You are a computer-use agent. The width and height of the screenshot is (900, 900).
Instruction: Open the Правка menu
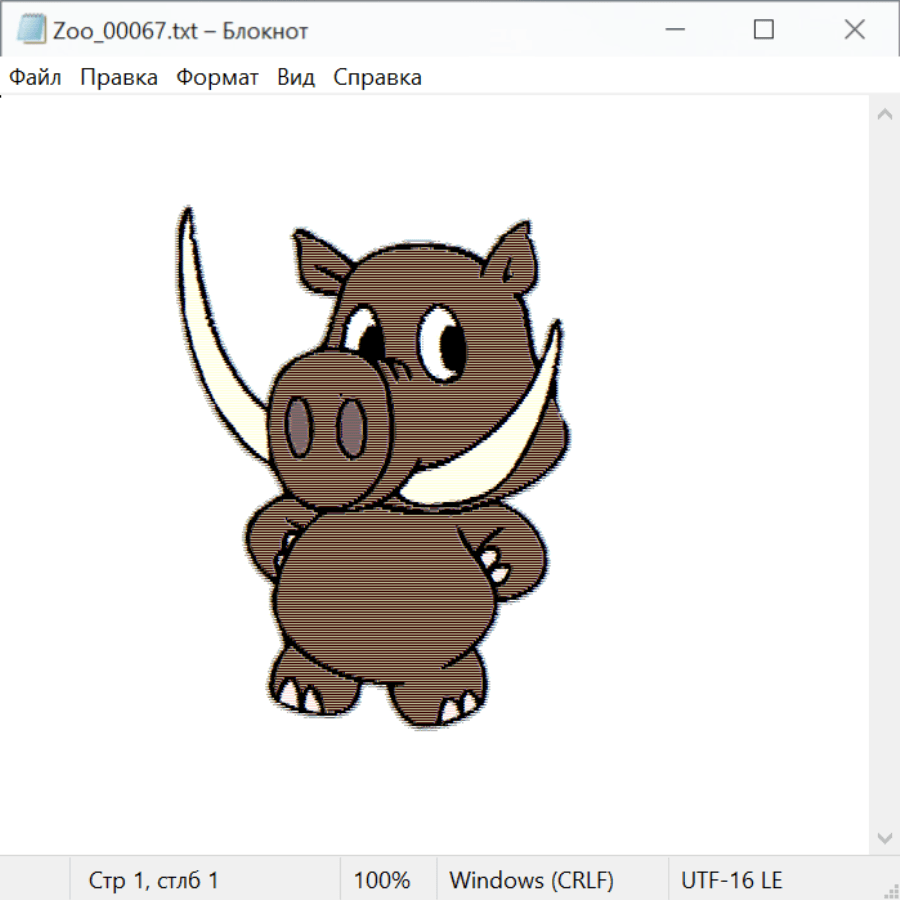click(x=118, y=77)
